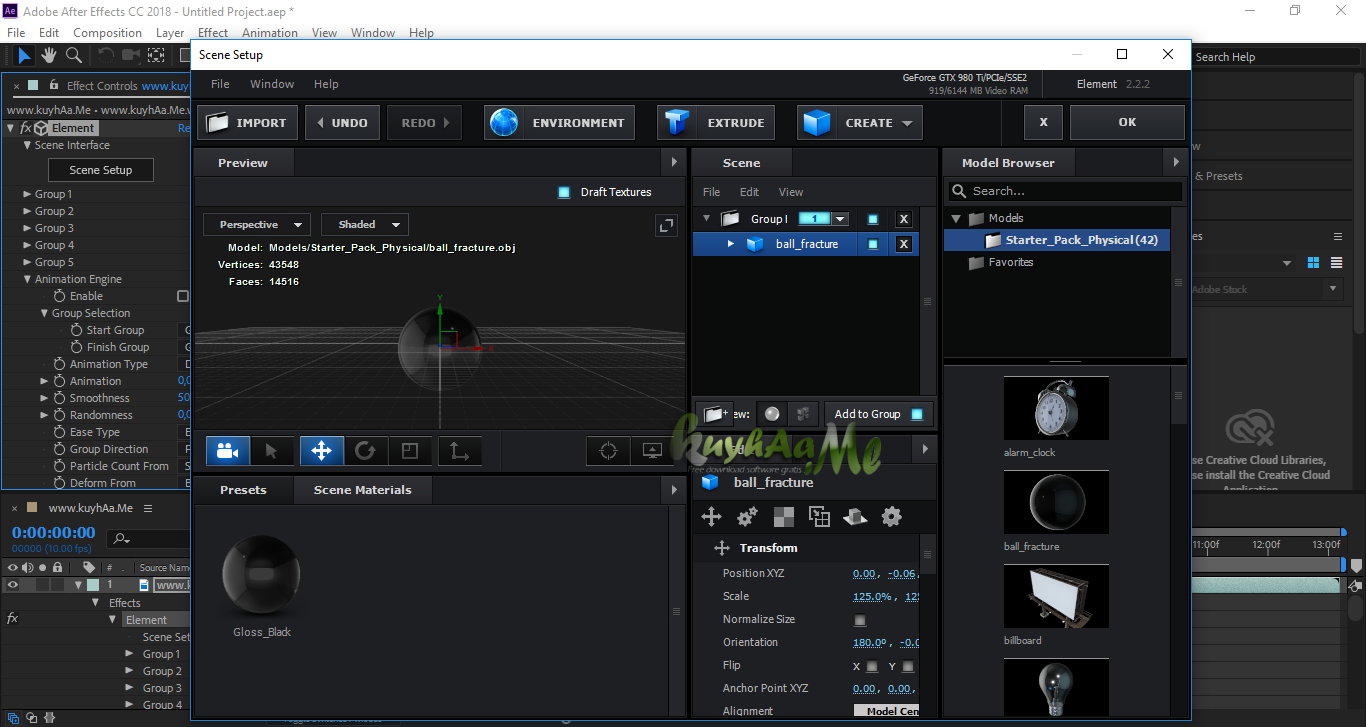Open the Perspective view dropdown
The height and width of the screenshot is (727, 1366).
click(256, 224)
